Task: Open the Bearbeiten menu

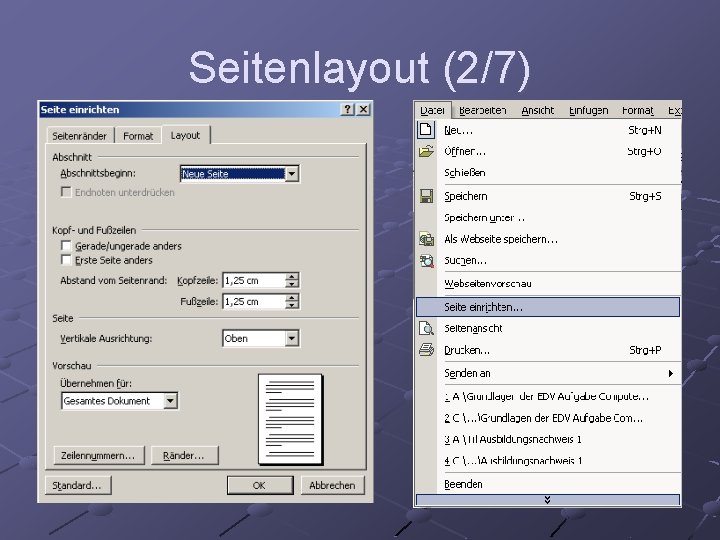Action: coord(483,110)
